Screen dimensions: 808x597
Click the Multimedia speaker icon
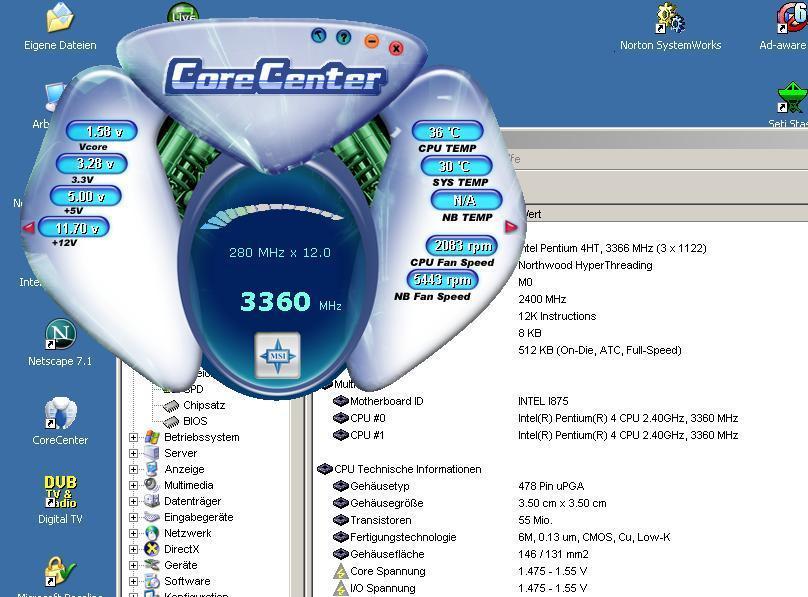(152, 485)
